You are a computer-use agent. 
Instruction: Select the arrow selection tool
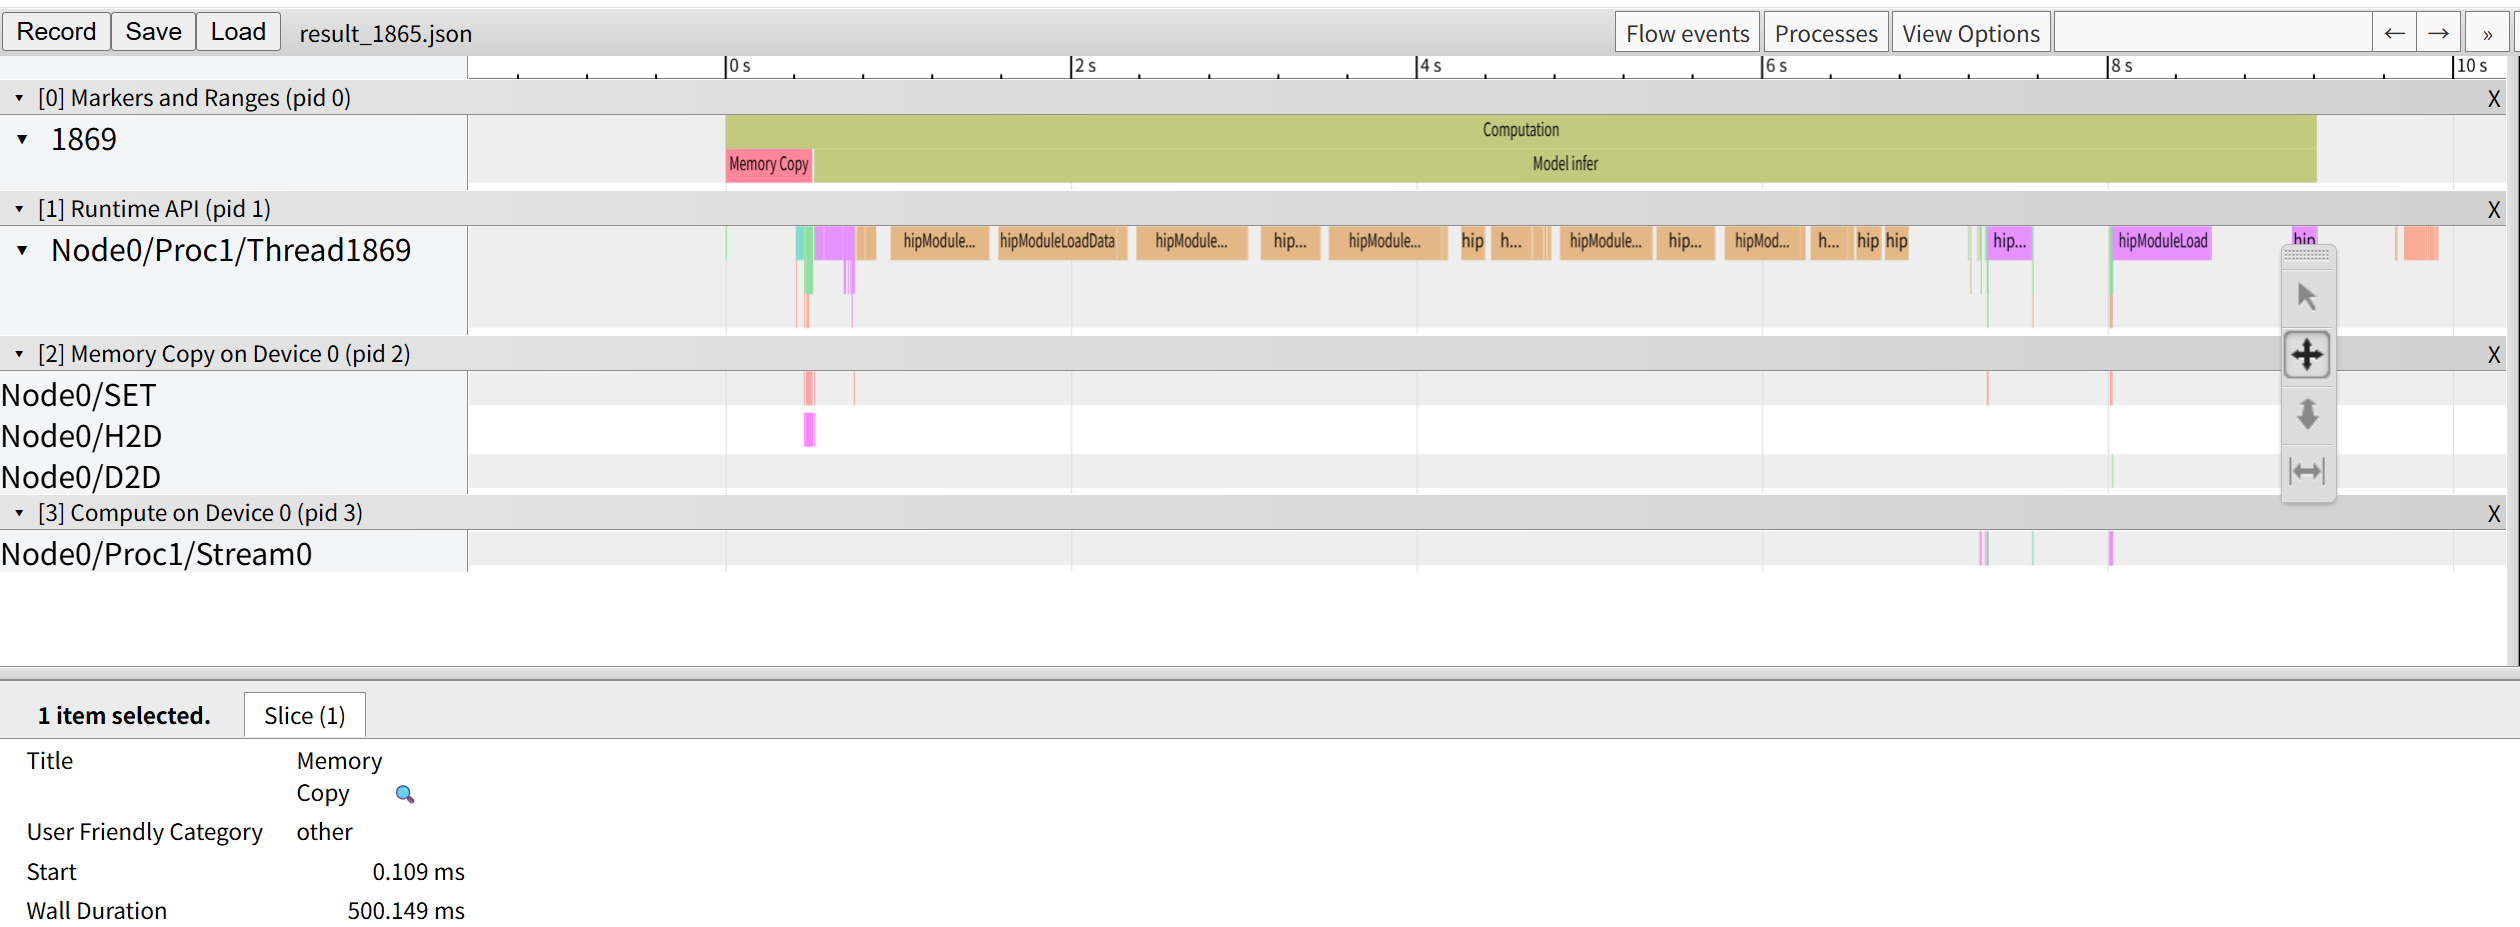point(2308,295)
